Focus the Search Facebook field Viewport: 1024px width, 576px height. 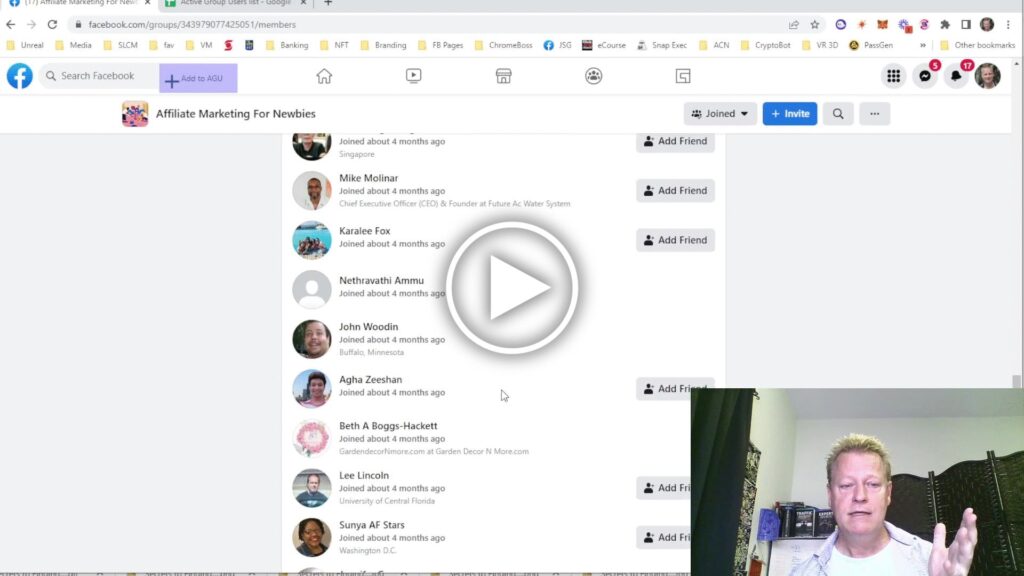tap(99, 76)
